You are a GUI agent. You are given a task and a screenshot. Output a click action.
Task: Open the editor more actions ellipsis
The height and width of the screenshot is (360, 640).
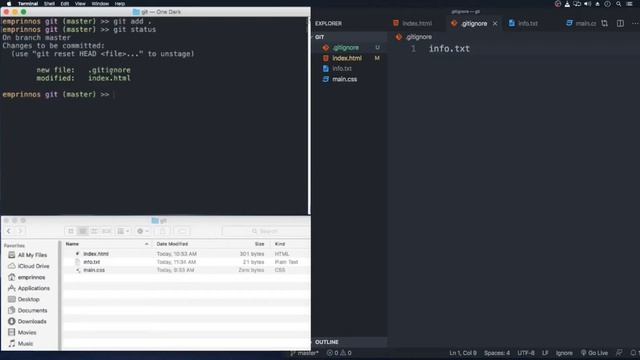point(635,23)
